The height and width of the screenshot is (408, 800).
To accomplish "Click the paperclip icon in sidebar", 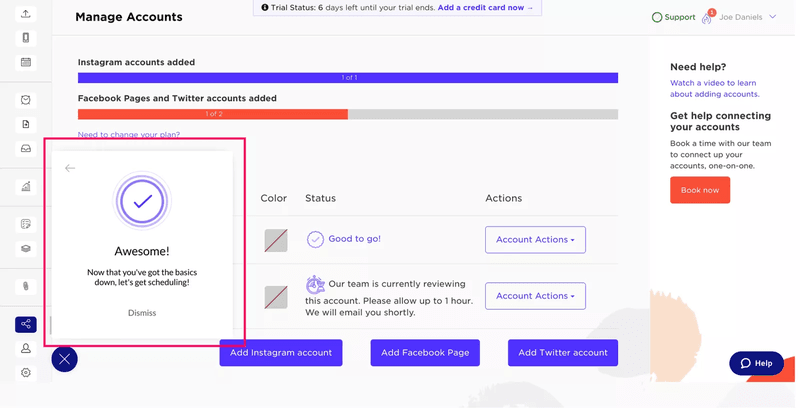I will pos(26,286).
